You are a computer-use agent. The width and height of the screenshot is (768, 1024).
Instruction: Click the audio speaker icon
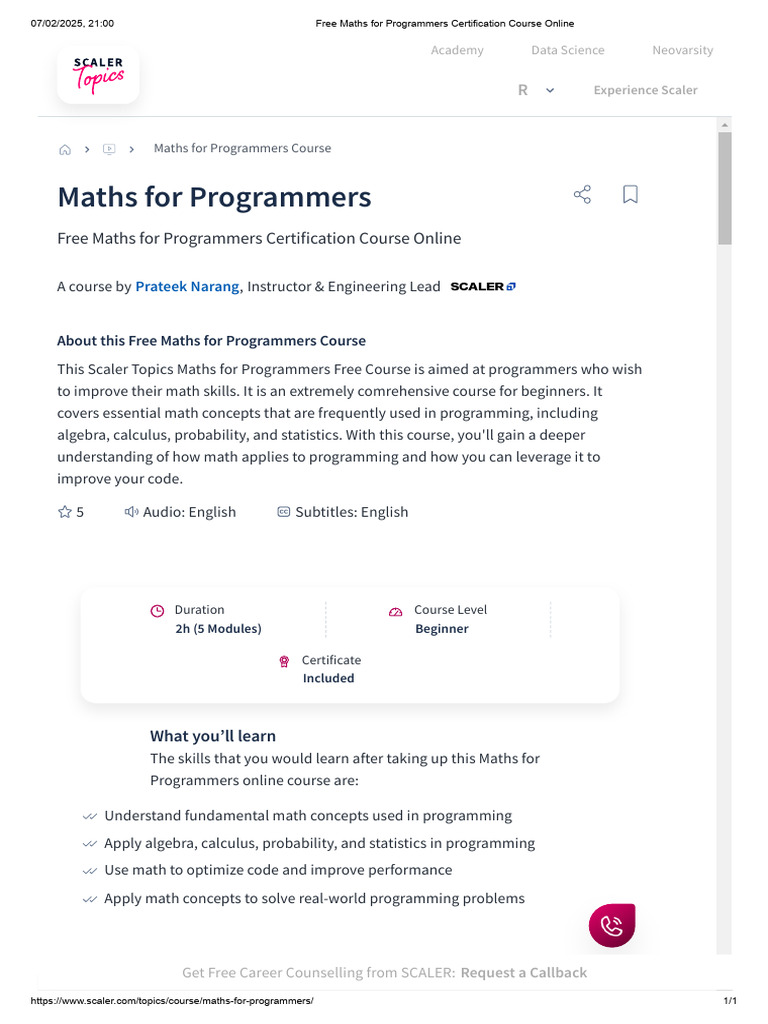click(131, 512)
